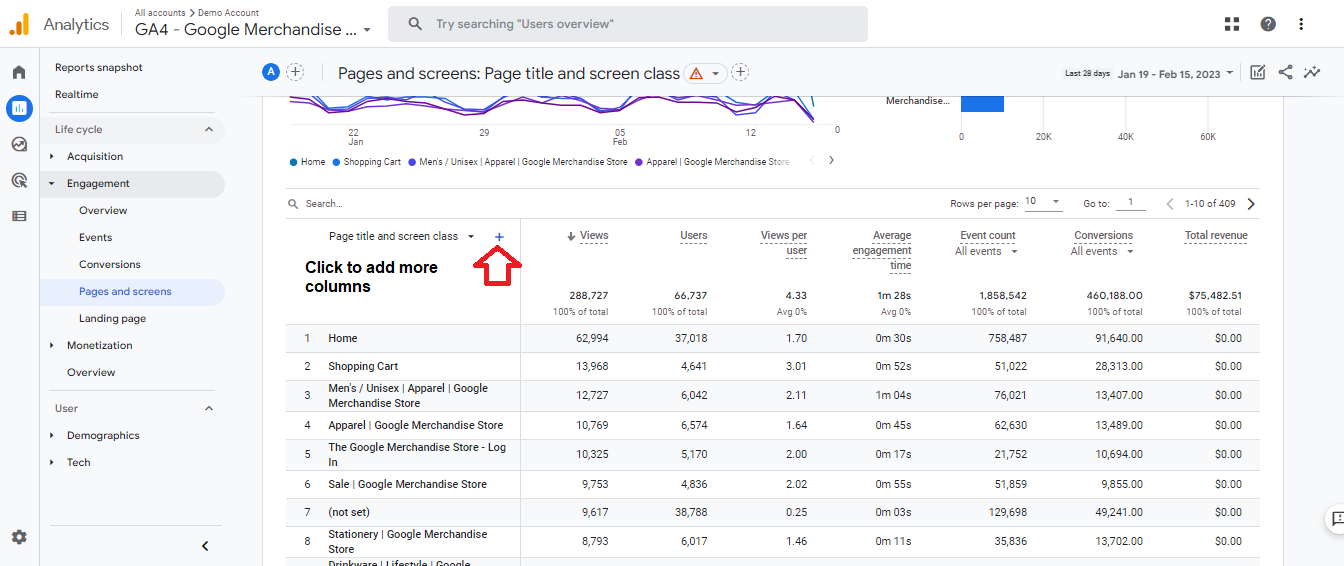The height and width of the screenshot is (566, 1344).
Task: Expand the Acquisition section
Action: 95,156
